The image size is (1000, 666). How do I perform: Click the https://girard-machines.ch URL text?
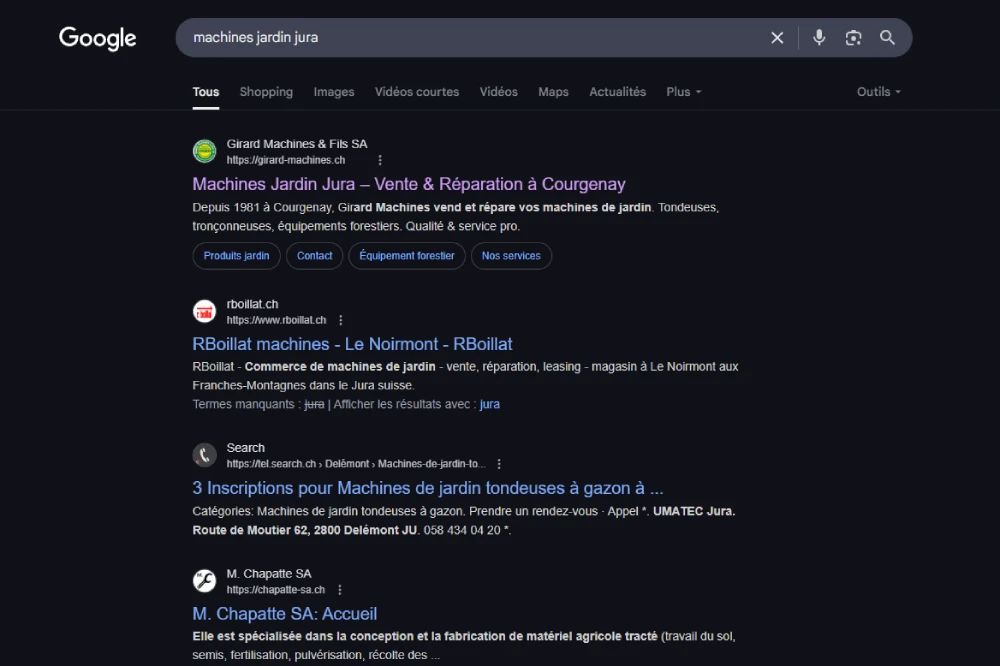286,160
